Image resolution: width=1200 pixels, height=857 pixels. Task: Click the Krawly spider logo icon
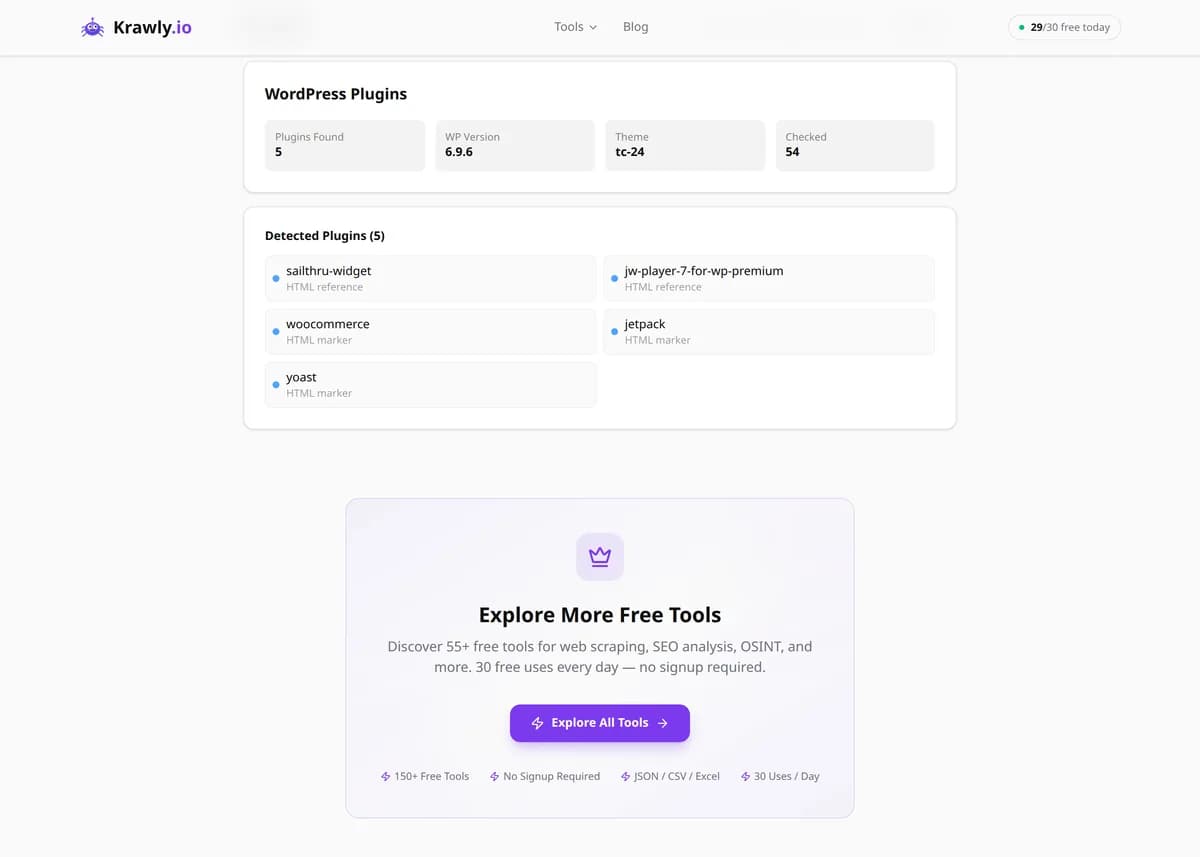click(x=92, y=27)
